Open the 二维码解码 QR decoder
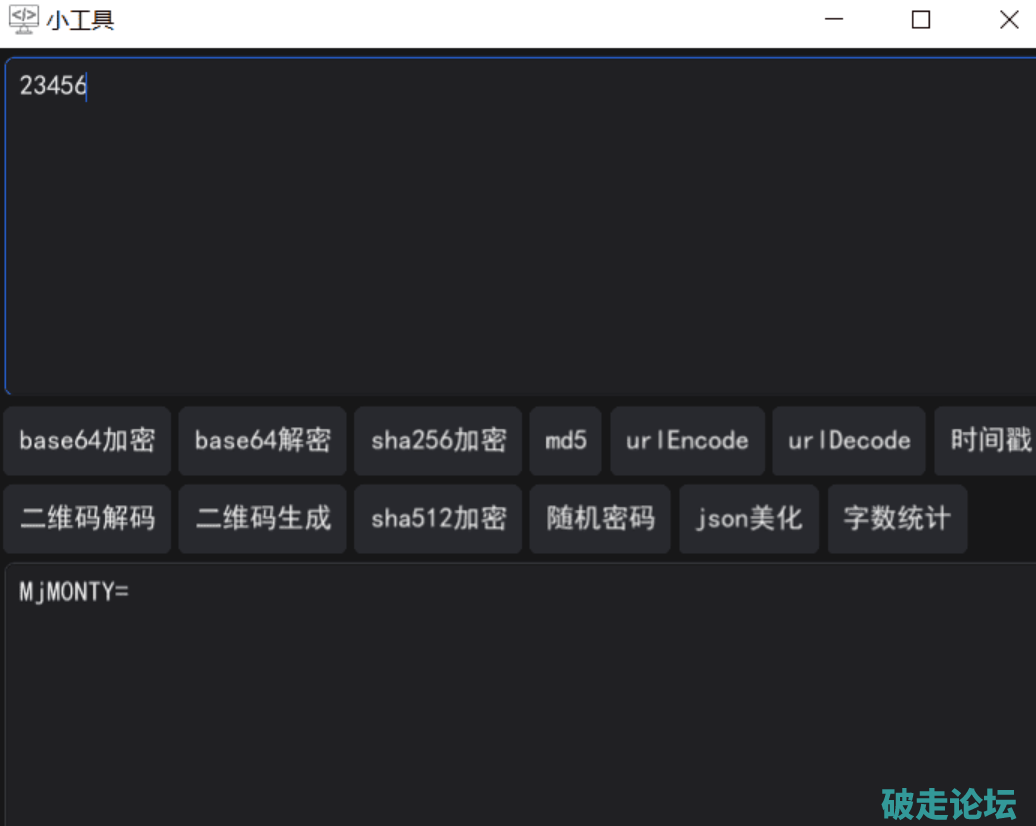The height and width of the screenshot is (826, 1036). pyautogui.click(x=87, y=519)
